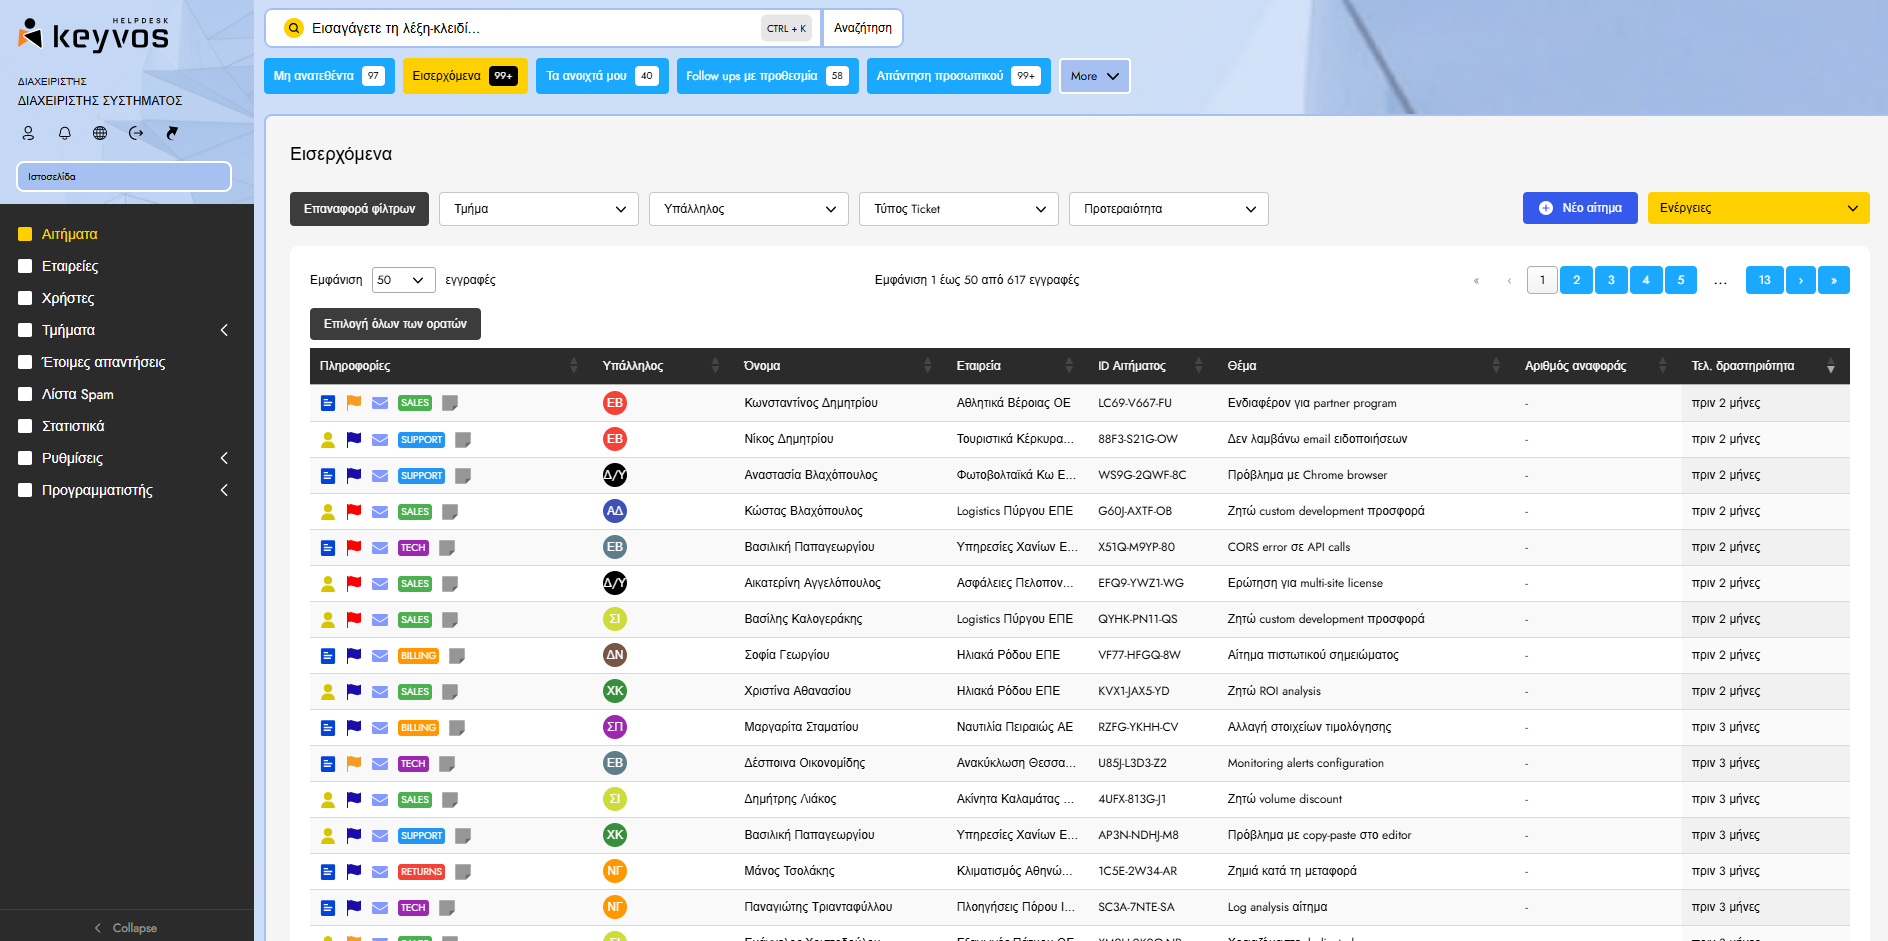Click the plus icon on Νέο αίτημα
1888x941 pixels.
pos(1546,208)
